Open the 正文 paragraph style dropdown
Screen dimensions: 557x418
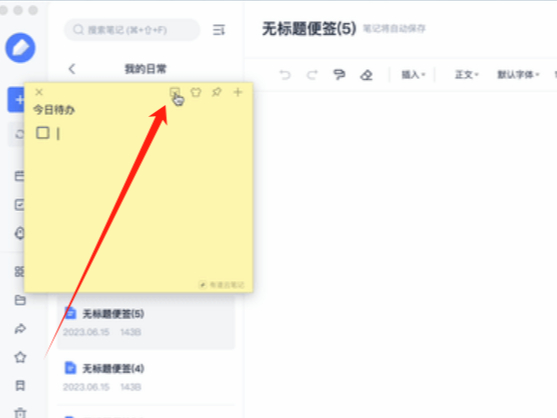[x=467, y=75]
